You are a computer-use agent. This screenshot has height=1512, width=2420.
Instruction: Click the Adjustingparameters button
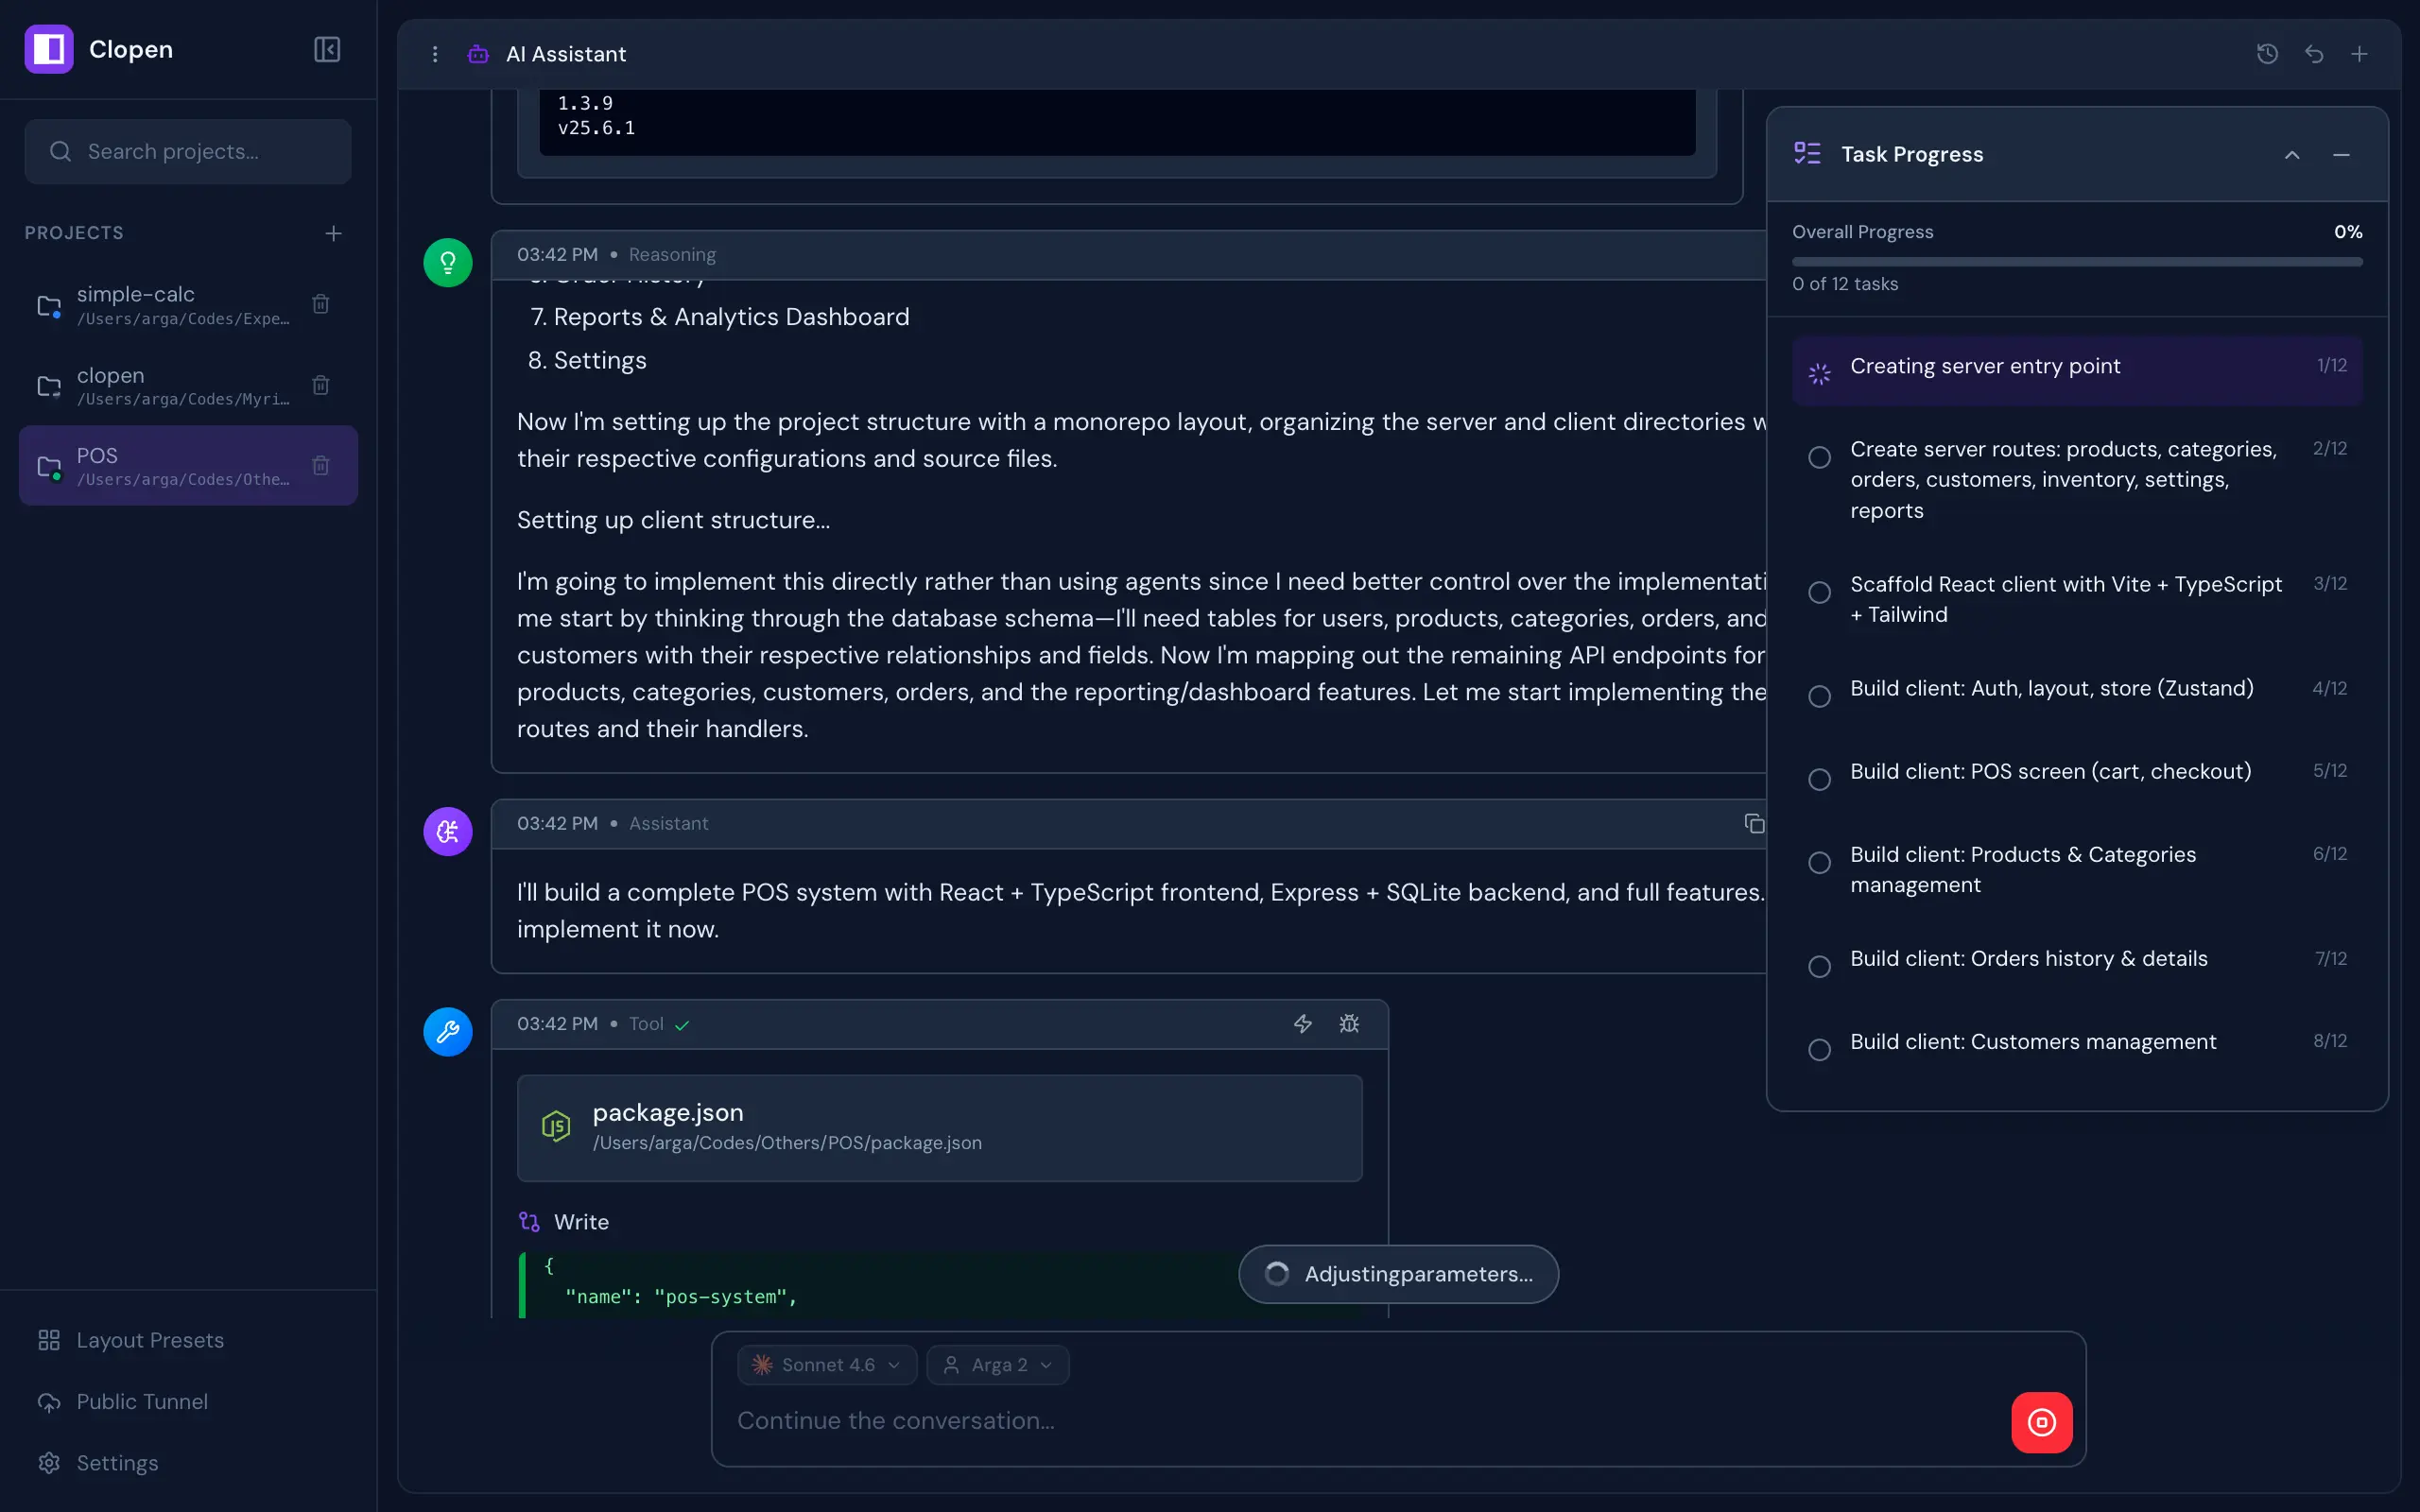tap(1397, 1273)
